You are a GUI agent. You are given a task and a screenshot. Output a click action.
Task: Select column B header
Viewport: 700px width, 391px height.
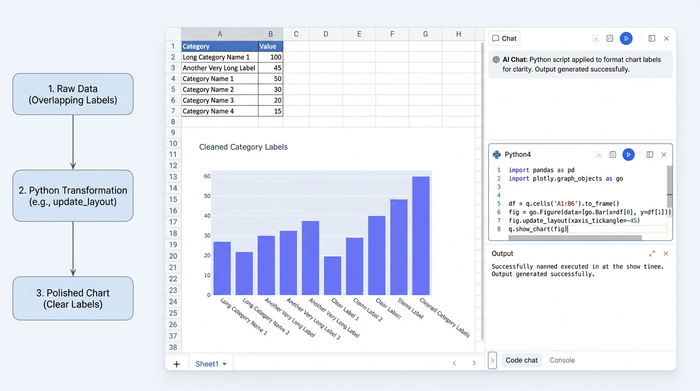click(x=271, y=34)
